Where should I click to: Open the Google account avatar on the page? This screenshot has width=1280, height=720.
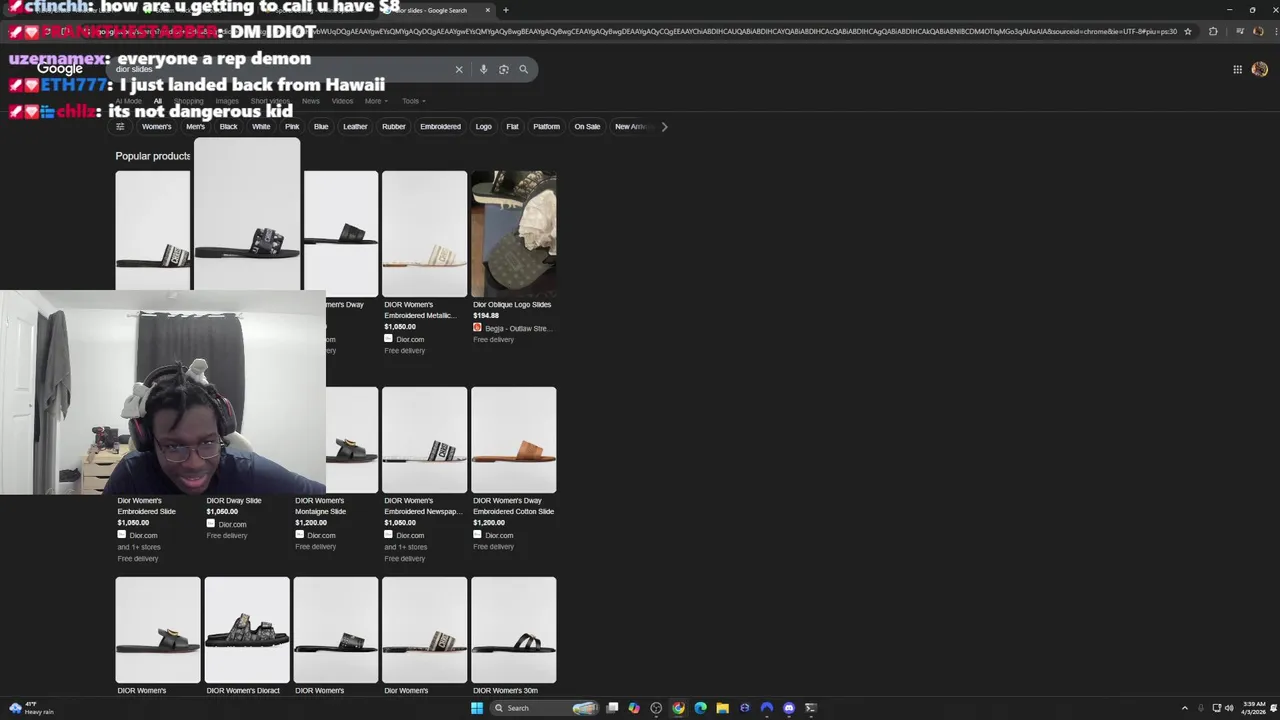pos(1260,69)
